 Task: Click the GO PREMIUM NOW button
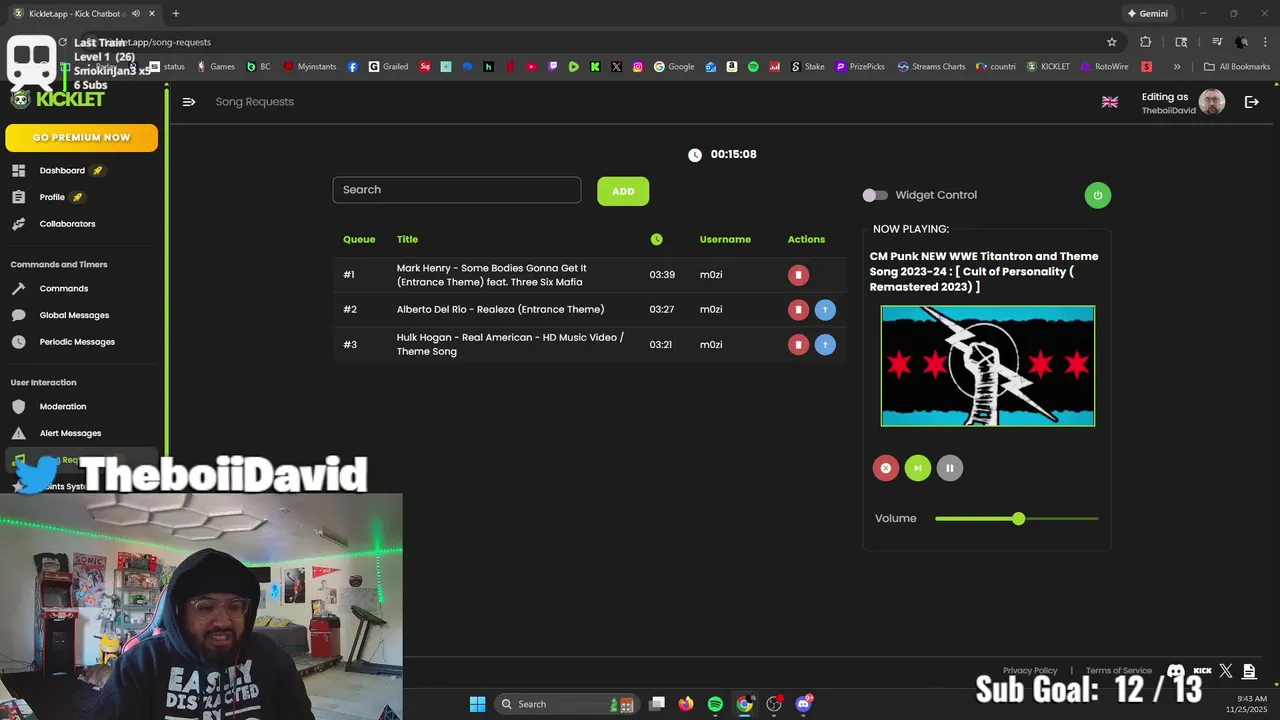pyautogui.click(x=81, y=138)
